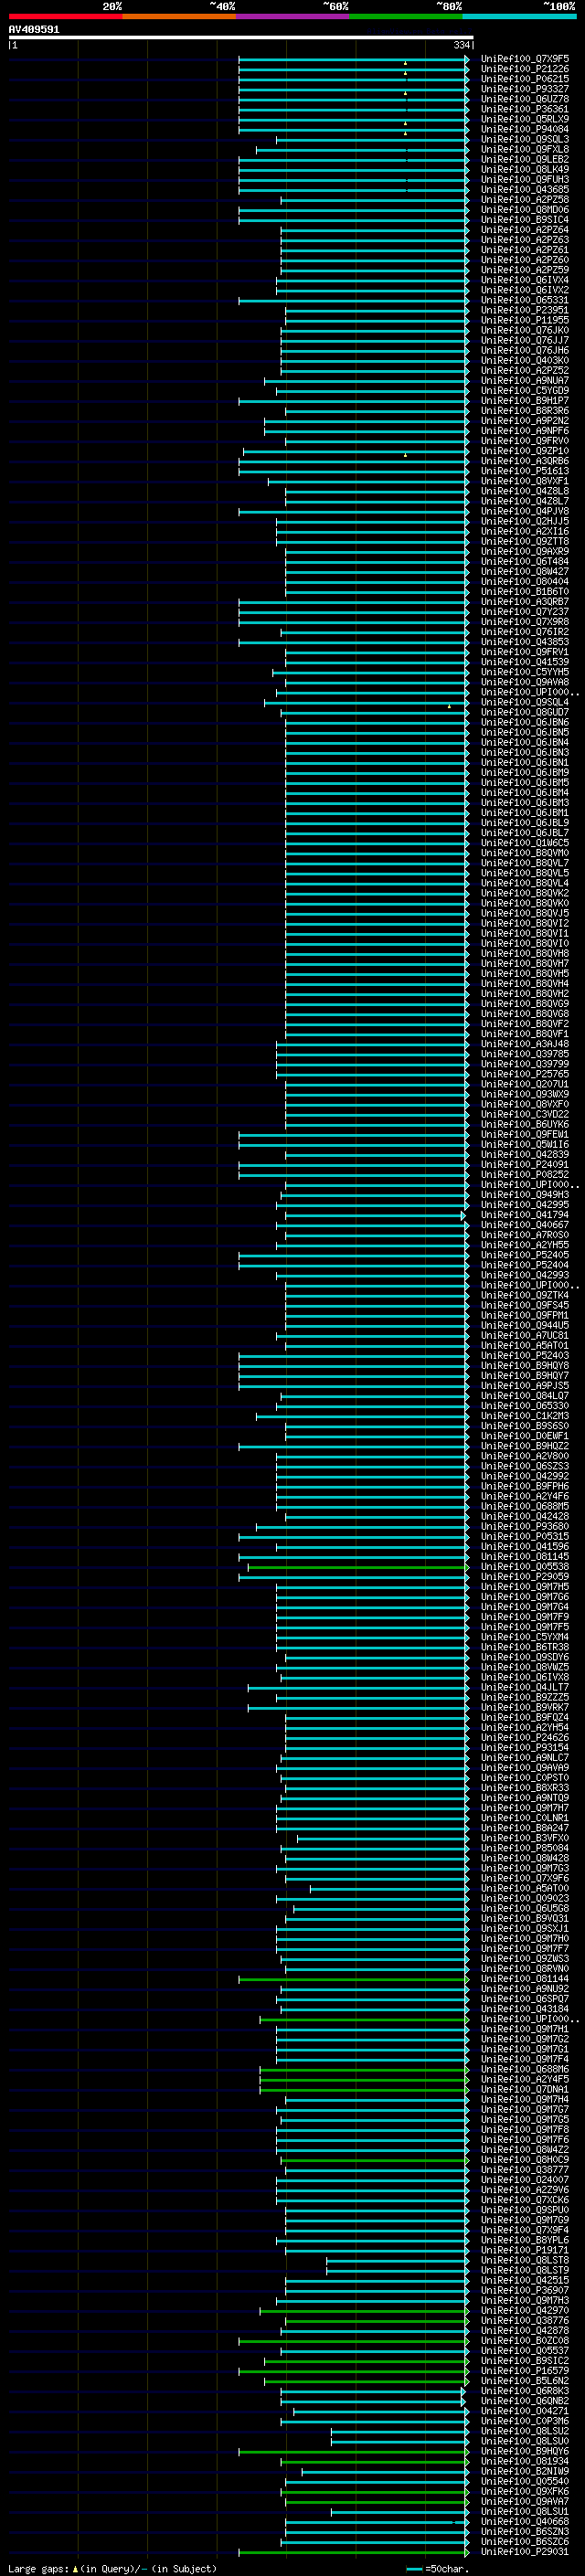The height and width of the screenshot is (2576, 585).
Task: Select the UniRef100_Q8LST8 label
Action: (525, 2261)
